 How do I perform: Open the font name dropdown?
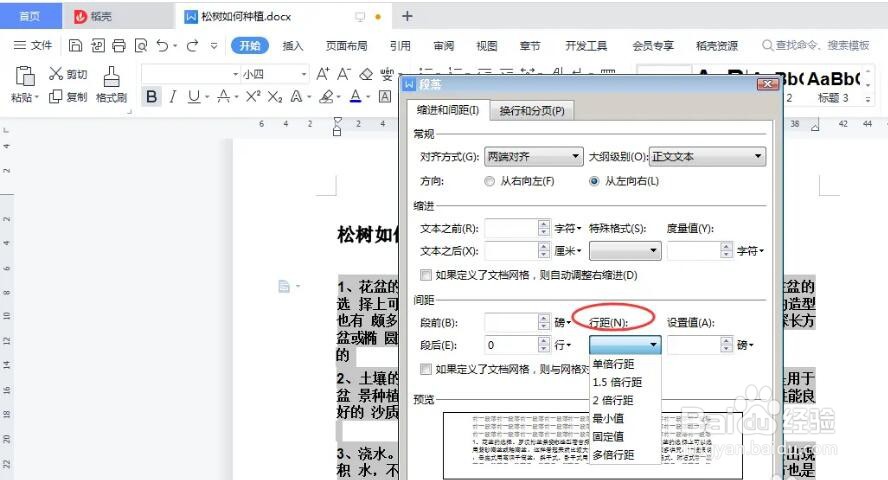point(236,74)
